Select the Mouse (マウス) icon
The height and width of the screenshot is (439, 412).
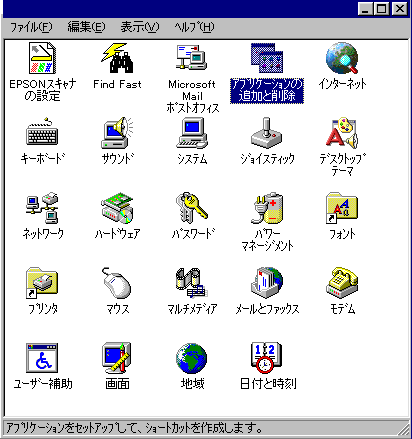117,282
